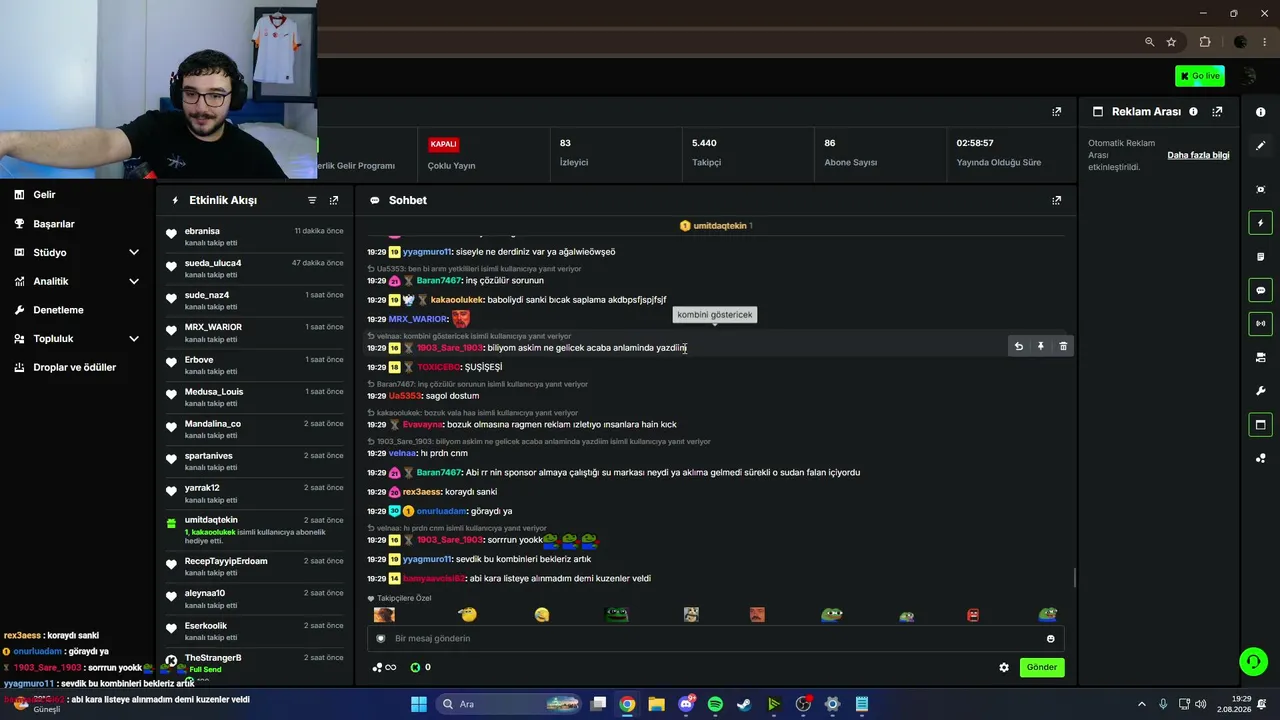
Task: Toggle the activity feed lightning panel button
Action: pos(1260,223)
